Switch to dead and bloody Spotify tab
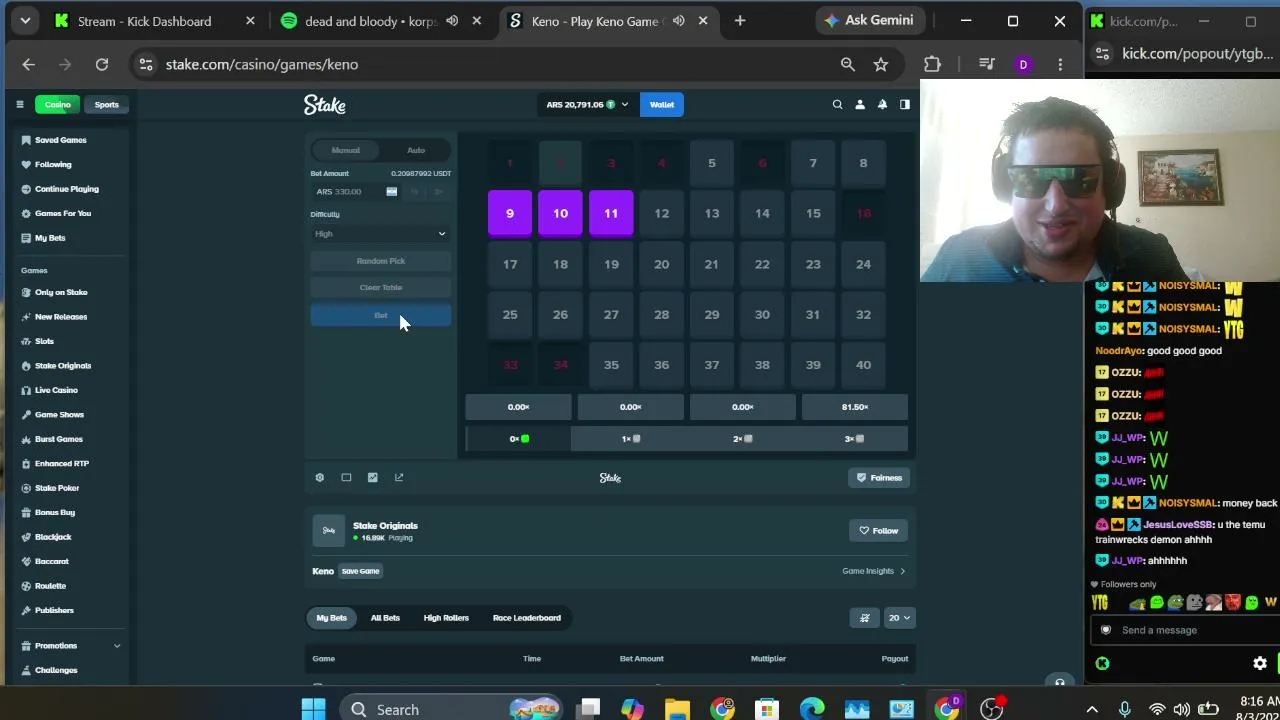 point(371,21)
